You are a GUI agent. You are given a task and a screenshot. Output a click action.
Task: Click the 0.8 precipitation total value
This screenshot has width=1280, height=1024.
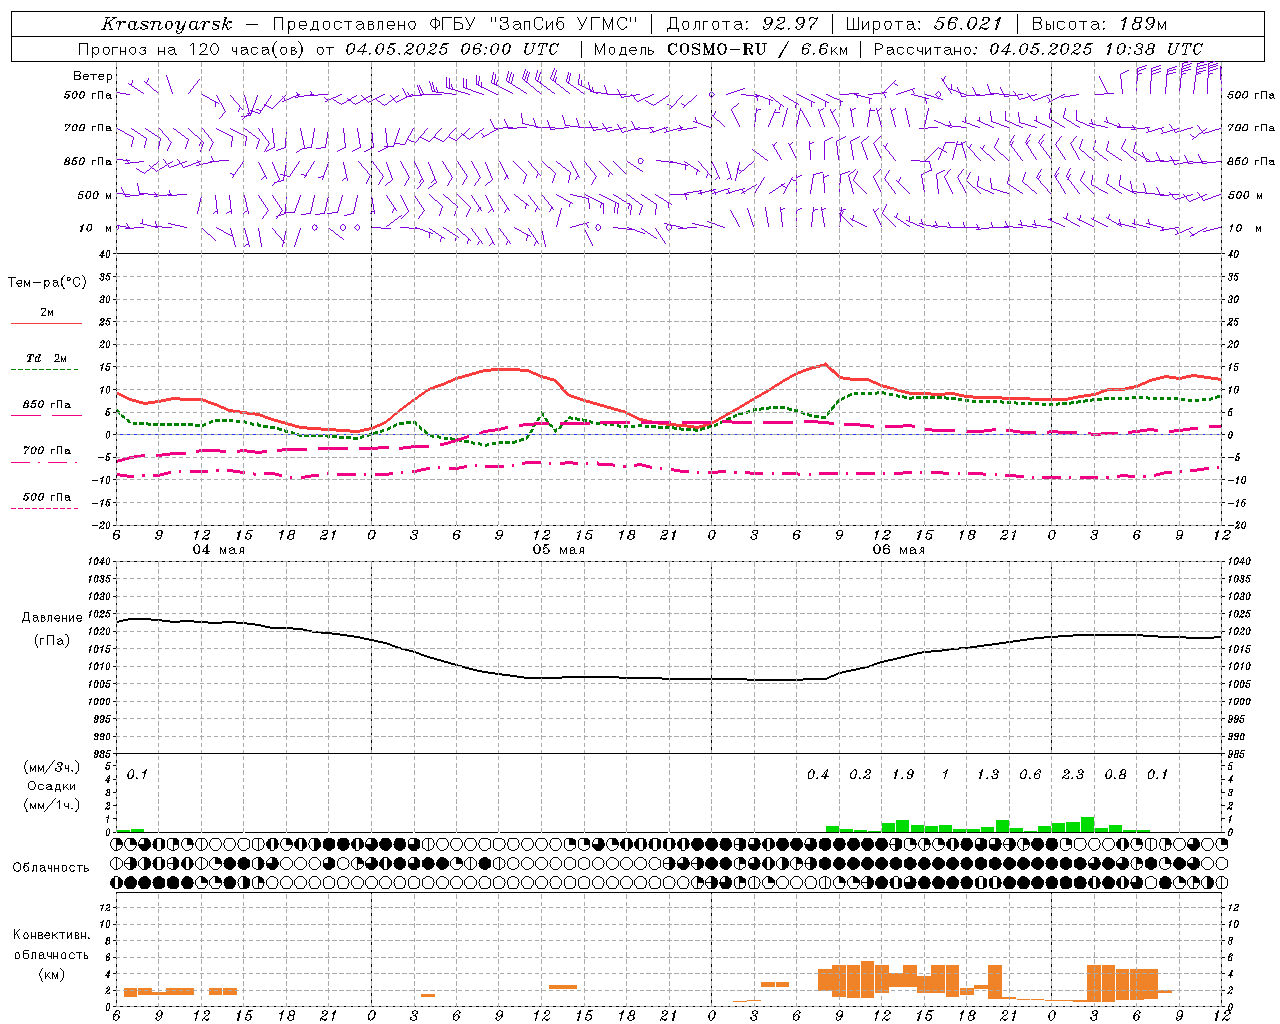[x=1115, y=775]
